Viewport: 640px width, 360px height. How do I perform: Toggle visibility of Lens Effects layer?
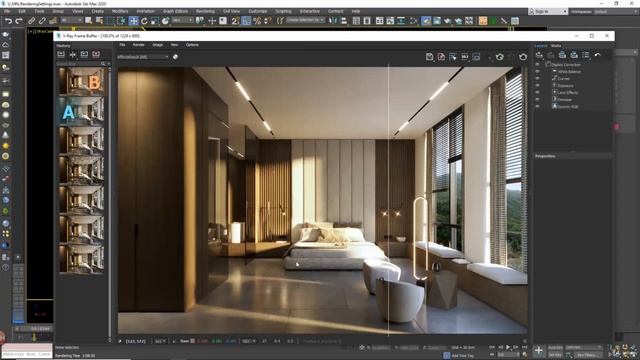coord(537,92)
